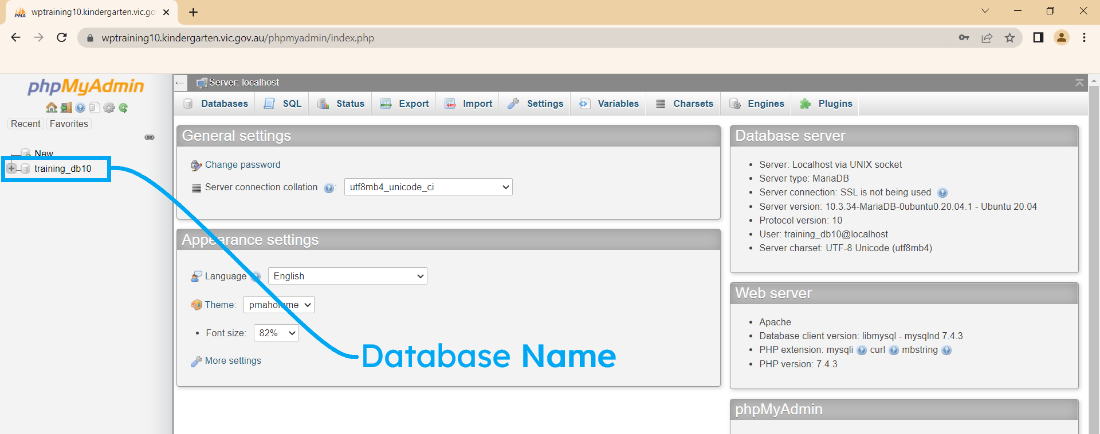Viewport: 1100px width, 434px height.
Task: Go to the Import tab
Action: coord(468,104)
